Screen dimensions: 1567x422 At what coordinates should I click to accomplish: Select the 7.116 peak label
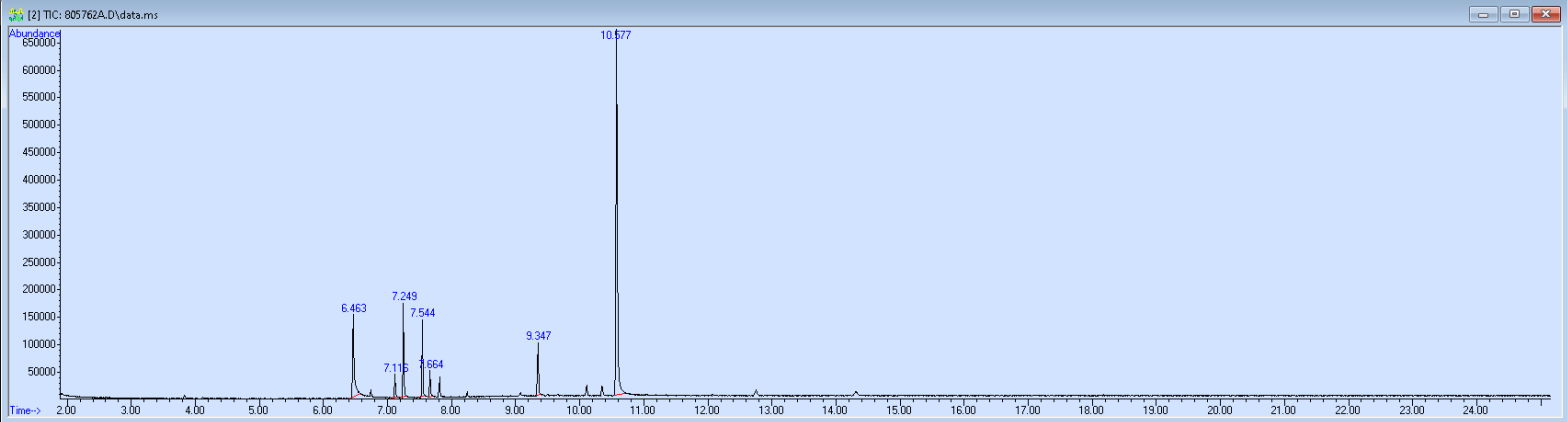(x=396, y=368)
